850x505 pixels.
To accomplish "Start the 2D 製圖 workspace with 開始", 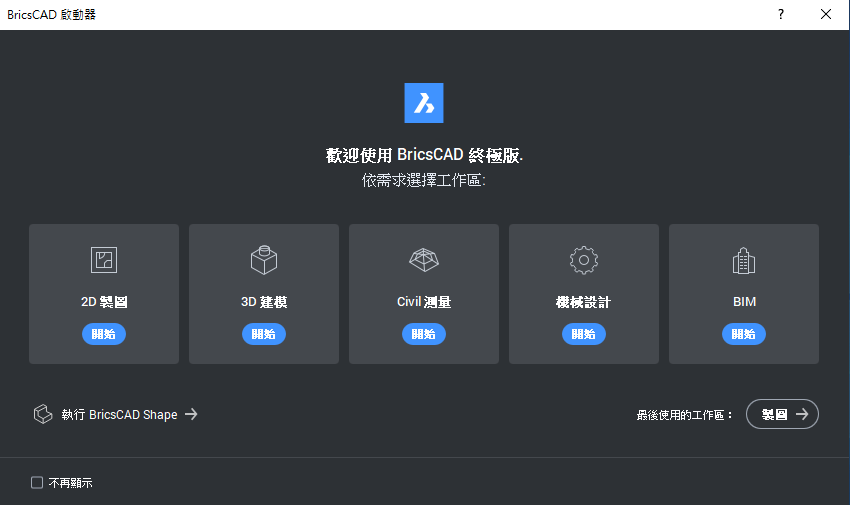I will coord(104,334).
